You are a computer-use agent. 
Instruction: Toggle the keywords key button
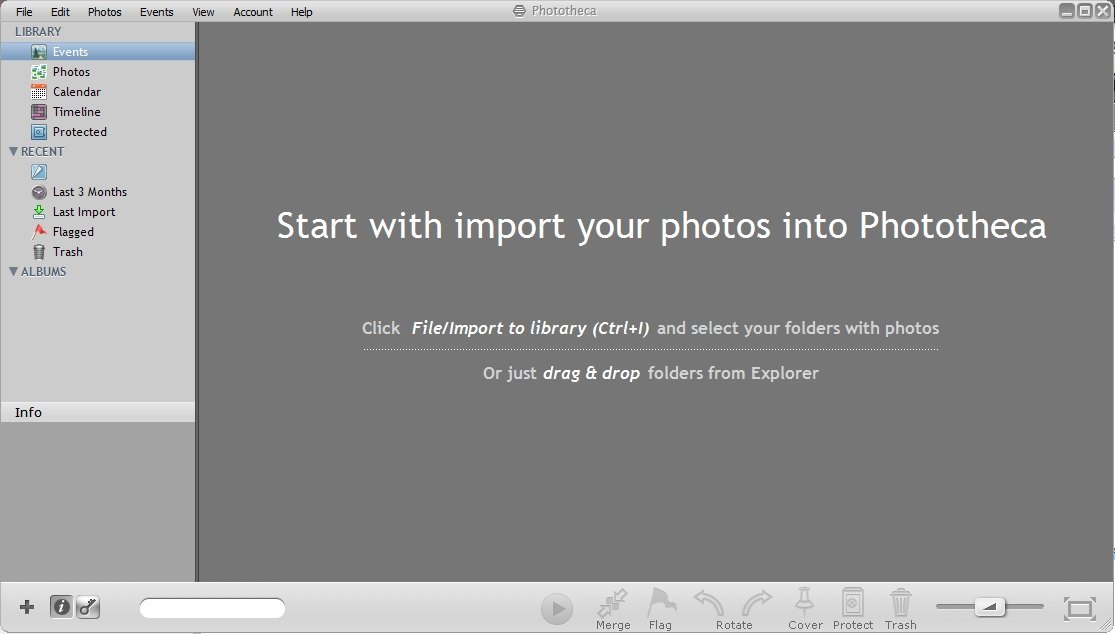click(88, 606)
